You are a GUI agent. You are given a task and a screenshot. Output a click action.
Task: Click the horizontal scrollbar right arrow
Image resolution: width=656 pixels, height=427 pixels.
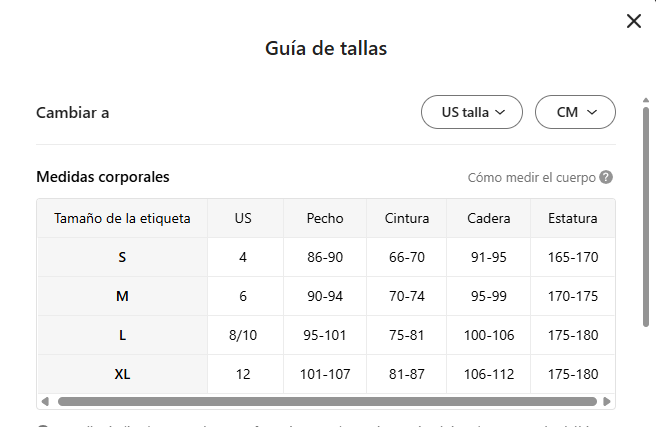click(x=608, y=402)
